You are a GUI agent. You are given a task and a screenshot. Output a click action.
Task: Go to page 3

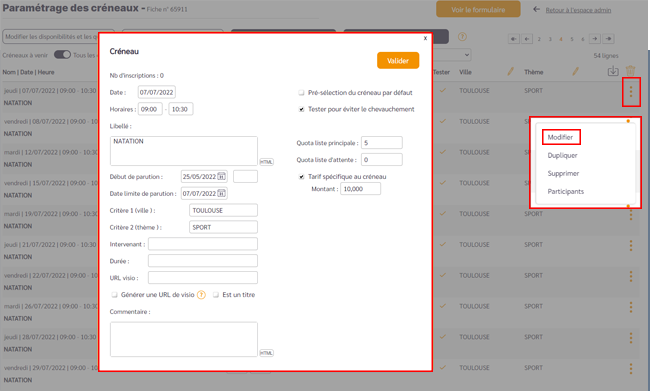pyautogui.click(x=550, y=39)
